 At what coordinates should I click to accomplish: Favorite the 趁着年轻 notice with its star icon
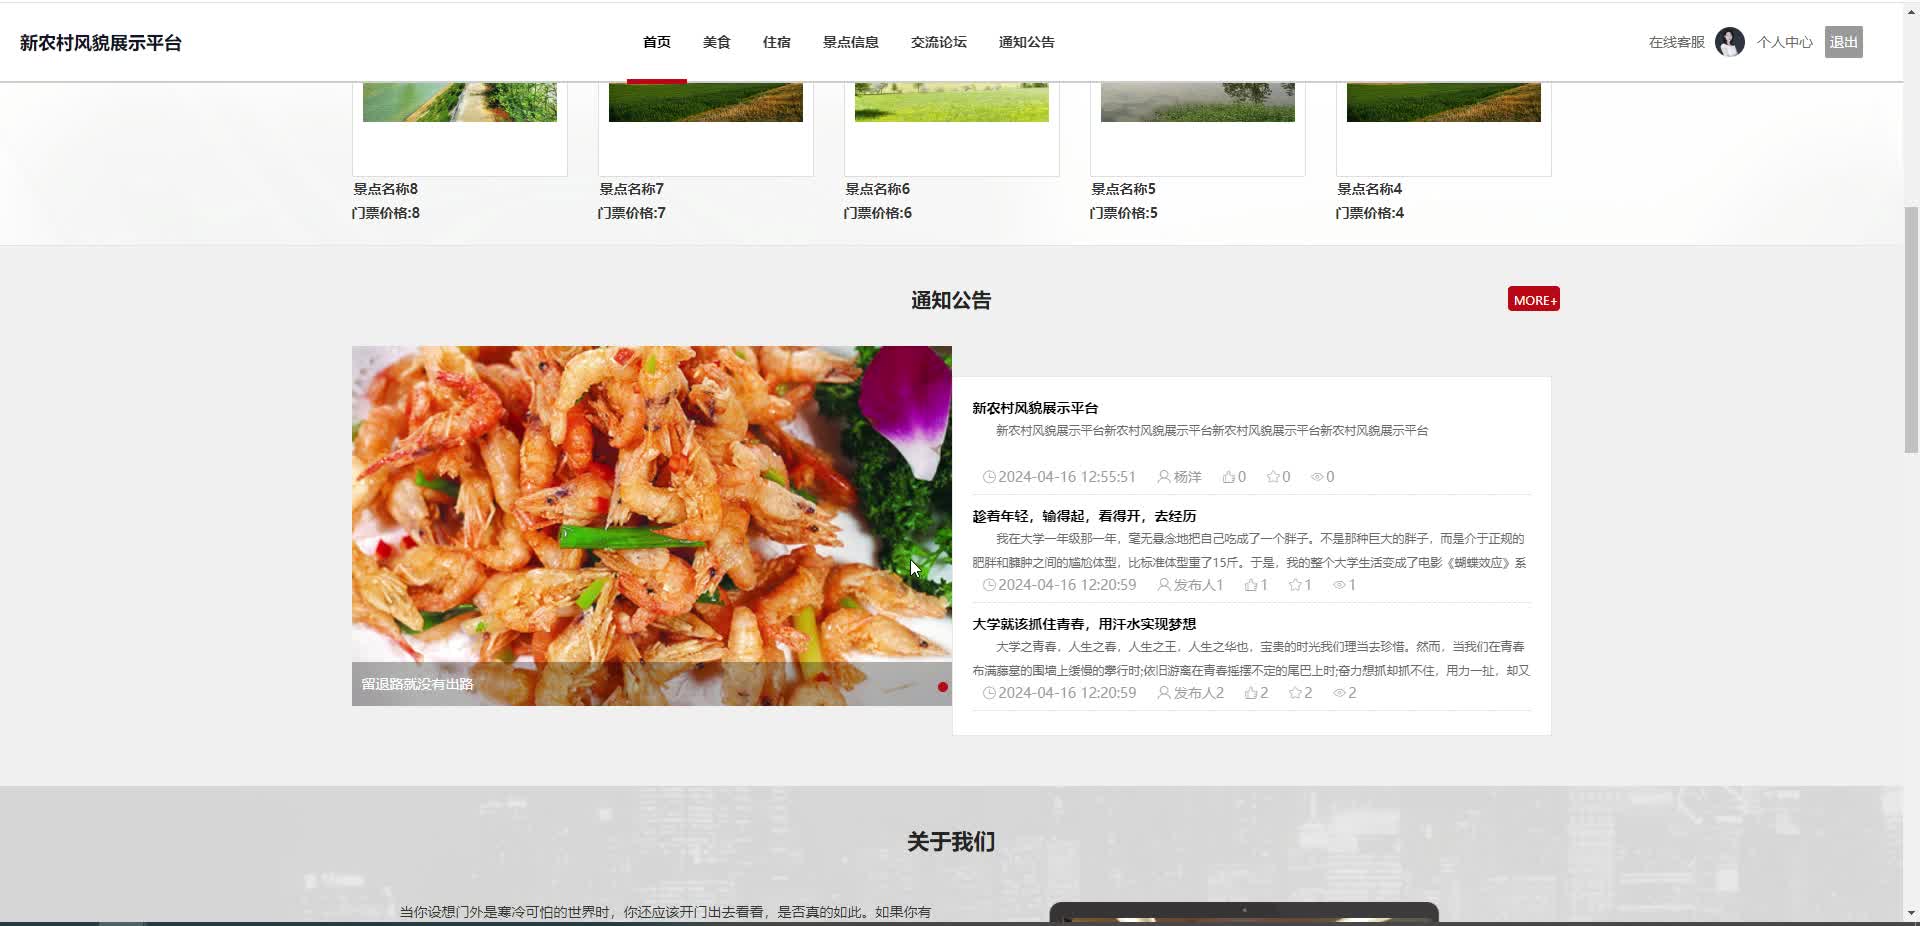pos(1295,585)
